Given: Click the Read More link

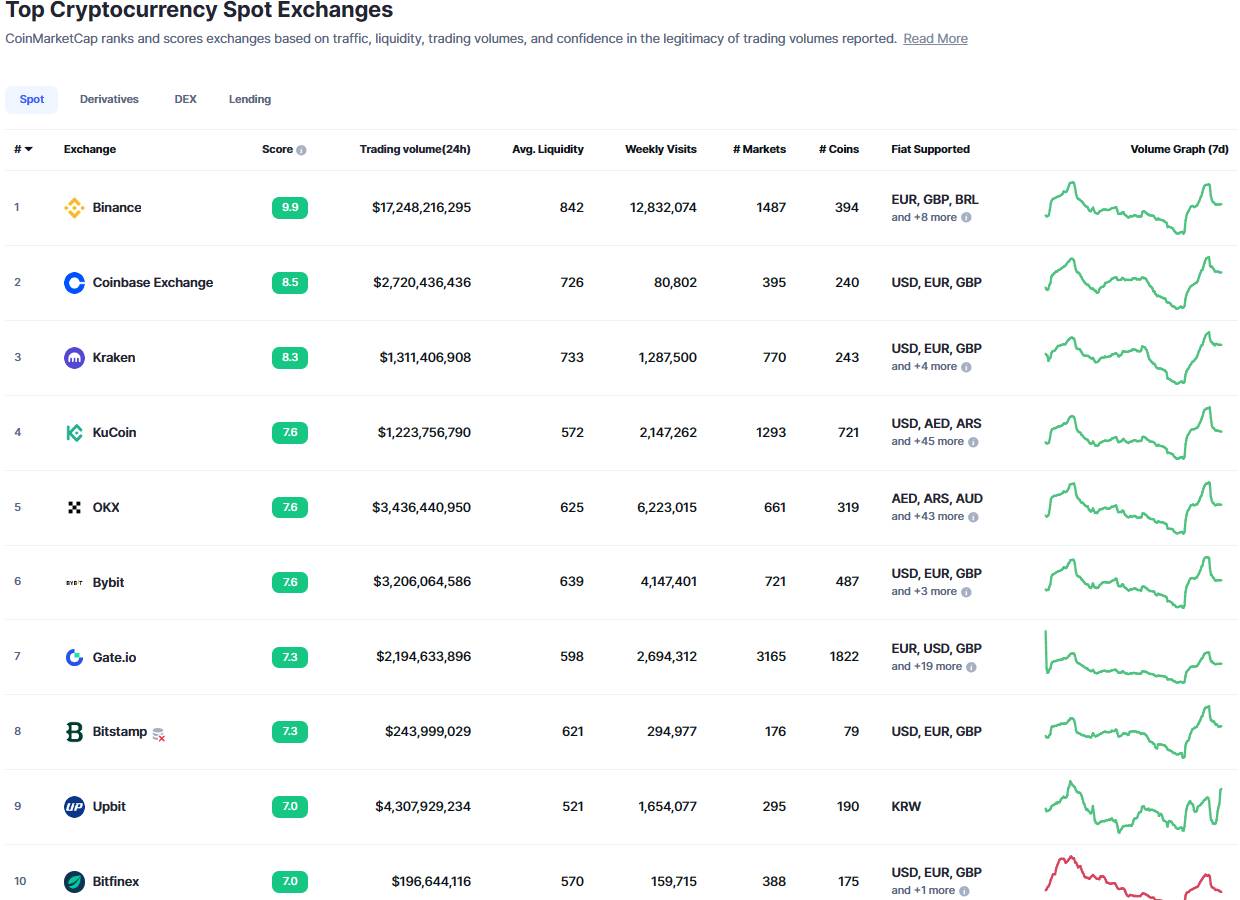Looking at the screenshot, I should [935, 38].
